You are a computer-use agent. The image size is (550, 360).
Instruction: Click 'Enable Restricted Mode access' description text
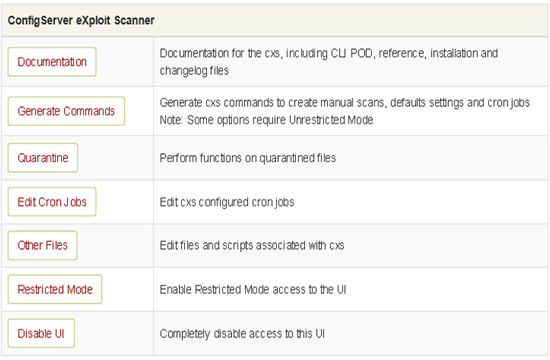coord(253,289)
